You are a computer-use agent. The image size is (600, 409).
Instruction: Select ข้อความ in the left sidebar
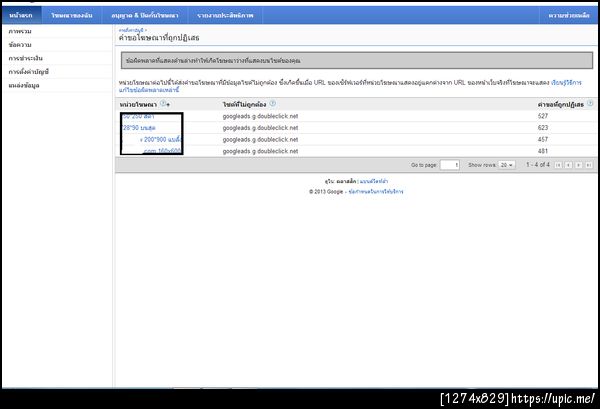tap(20, 45)
